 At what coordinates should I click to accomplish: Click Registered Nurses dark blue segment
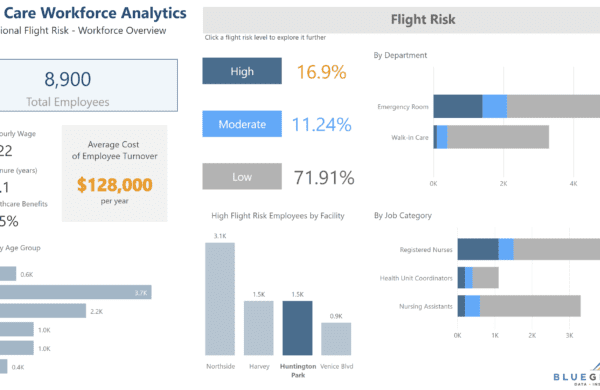click(x=478, y=249)
